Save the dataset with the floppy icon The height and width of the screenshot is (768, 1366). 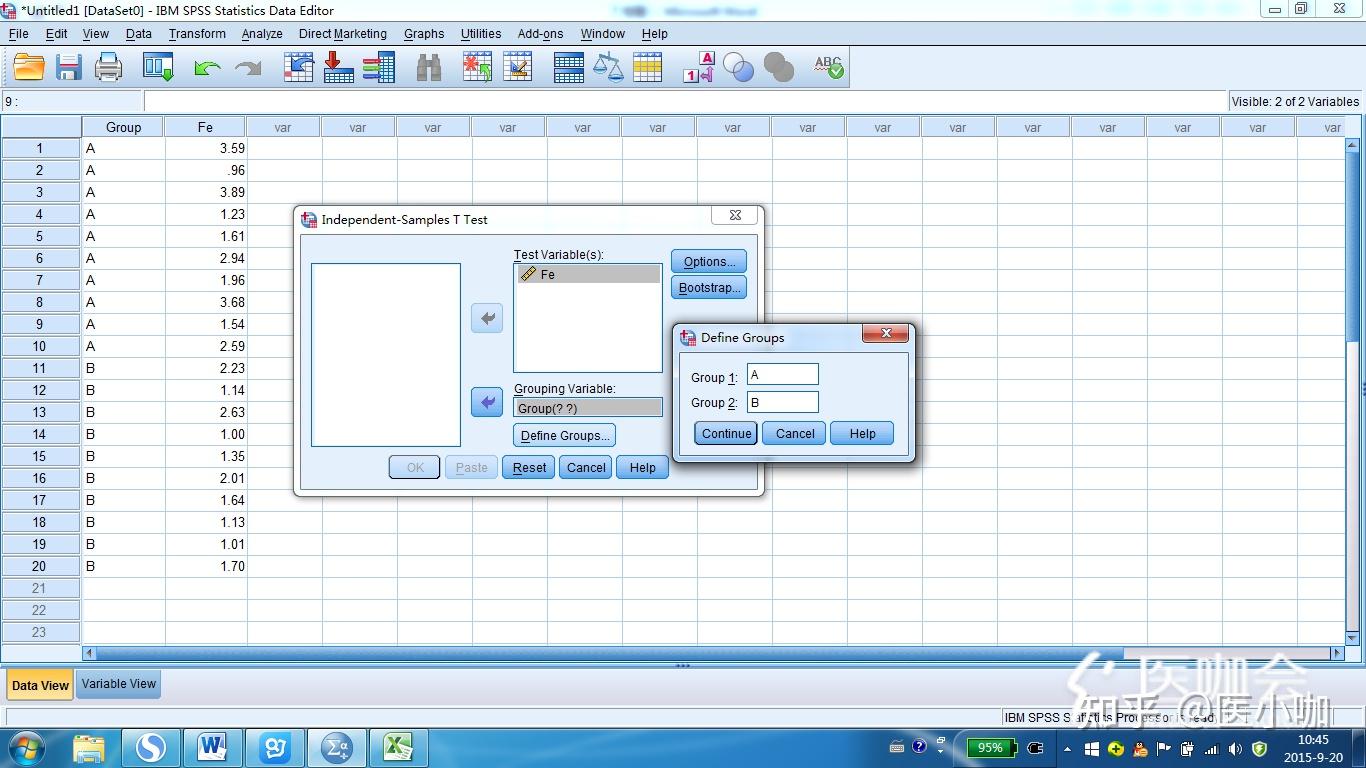[x=69, y=67]
